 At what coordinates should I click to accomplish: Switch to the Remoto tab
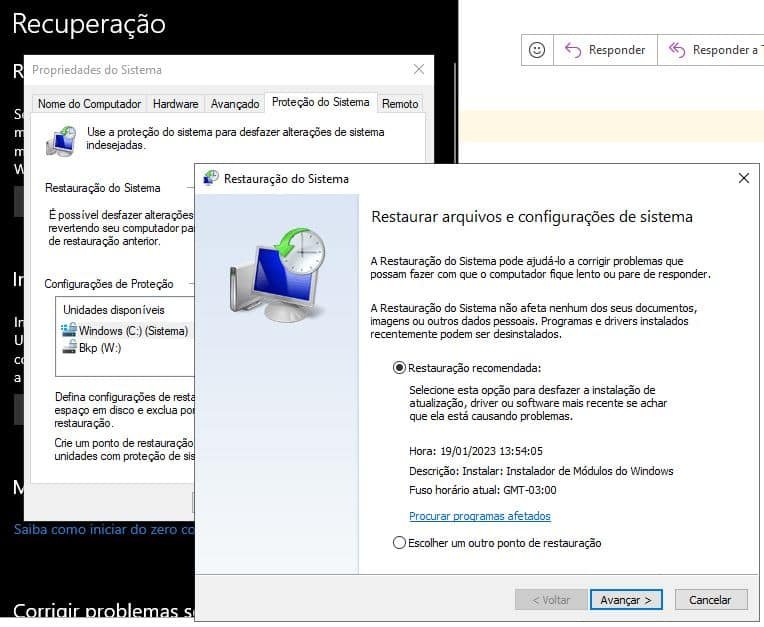pos(400,104)
